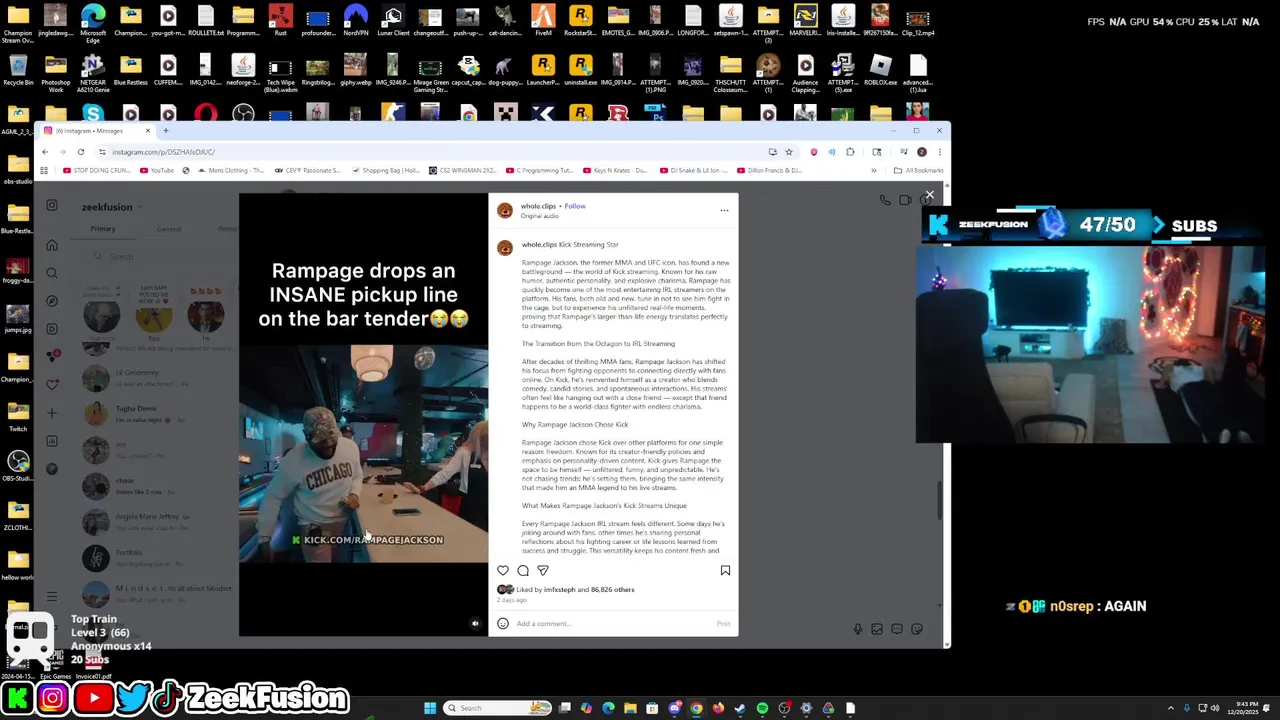Open Explore compass icon in the Instagram sidebar
Viewport: 1280px width, 720px height.
click(x=52, y=301)
